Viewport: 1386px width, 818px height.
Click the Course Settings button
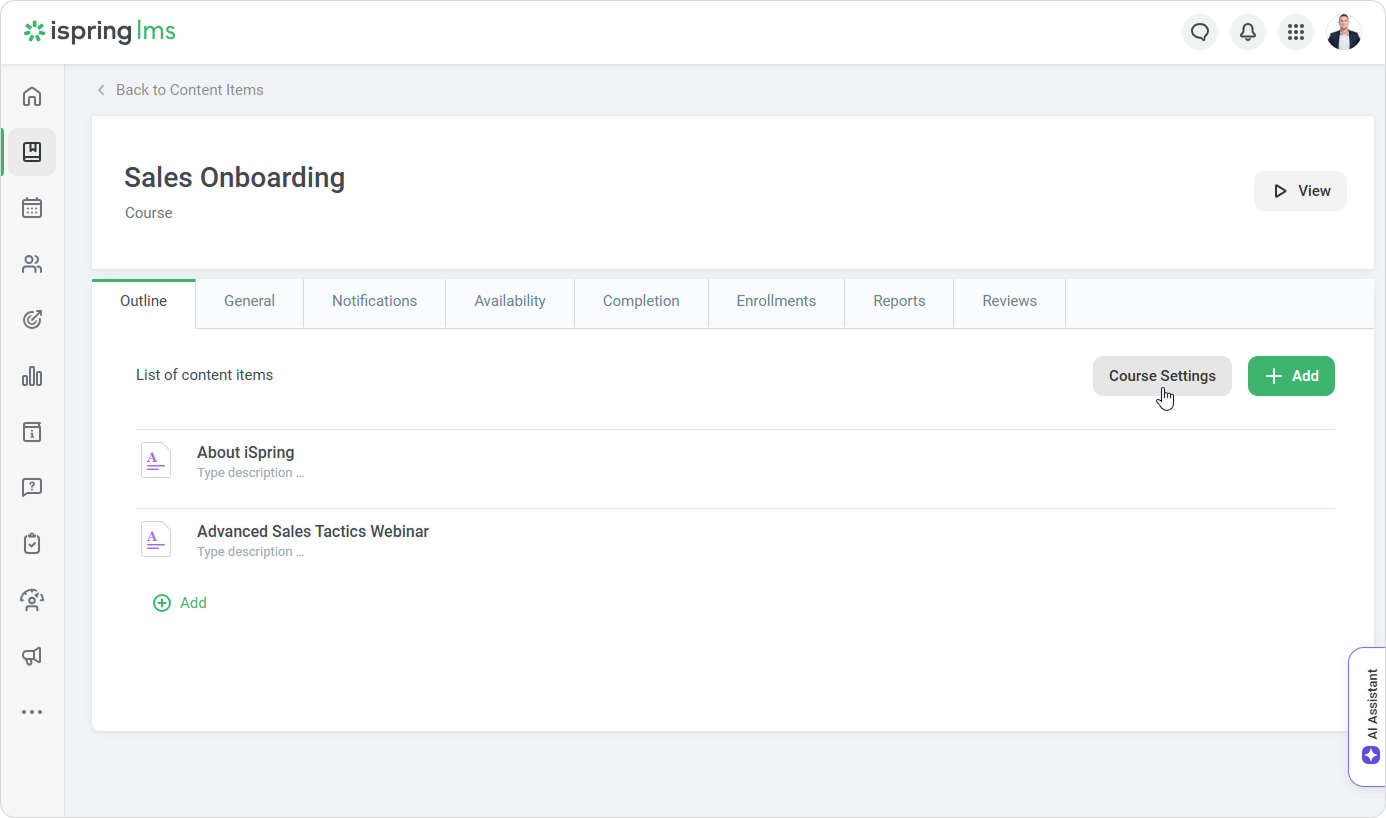coord(1162,376)
